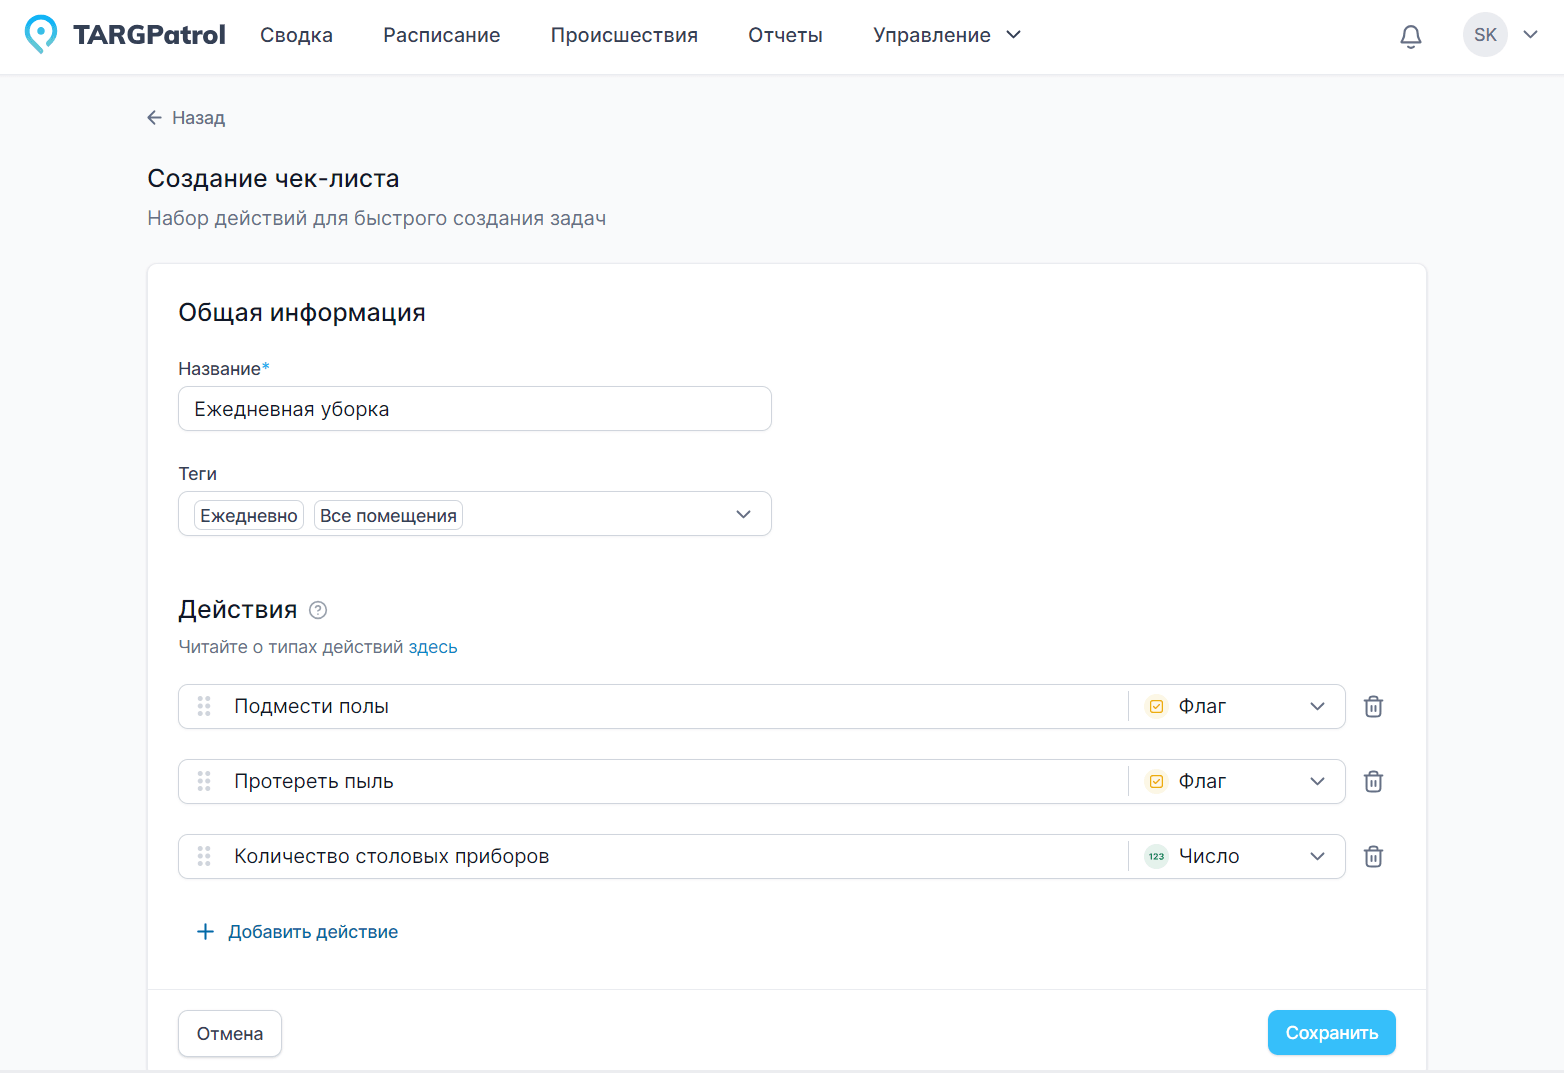Grab the drag handle of Количество столовых приборов

point(204,856)
